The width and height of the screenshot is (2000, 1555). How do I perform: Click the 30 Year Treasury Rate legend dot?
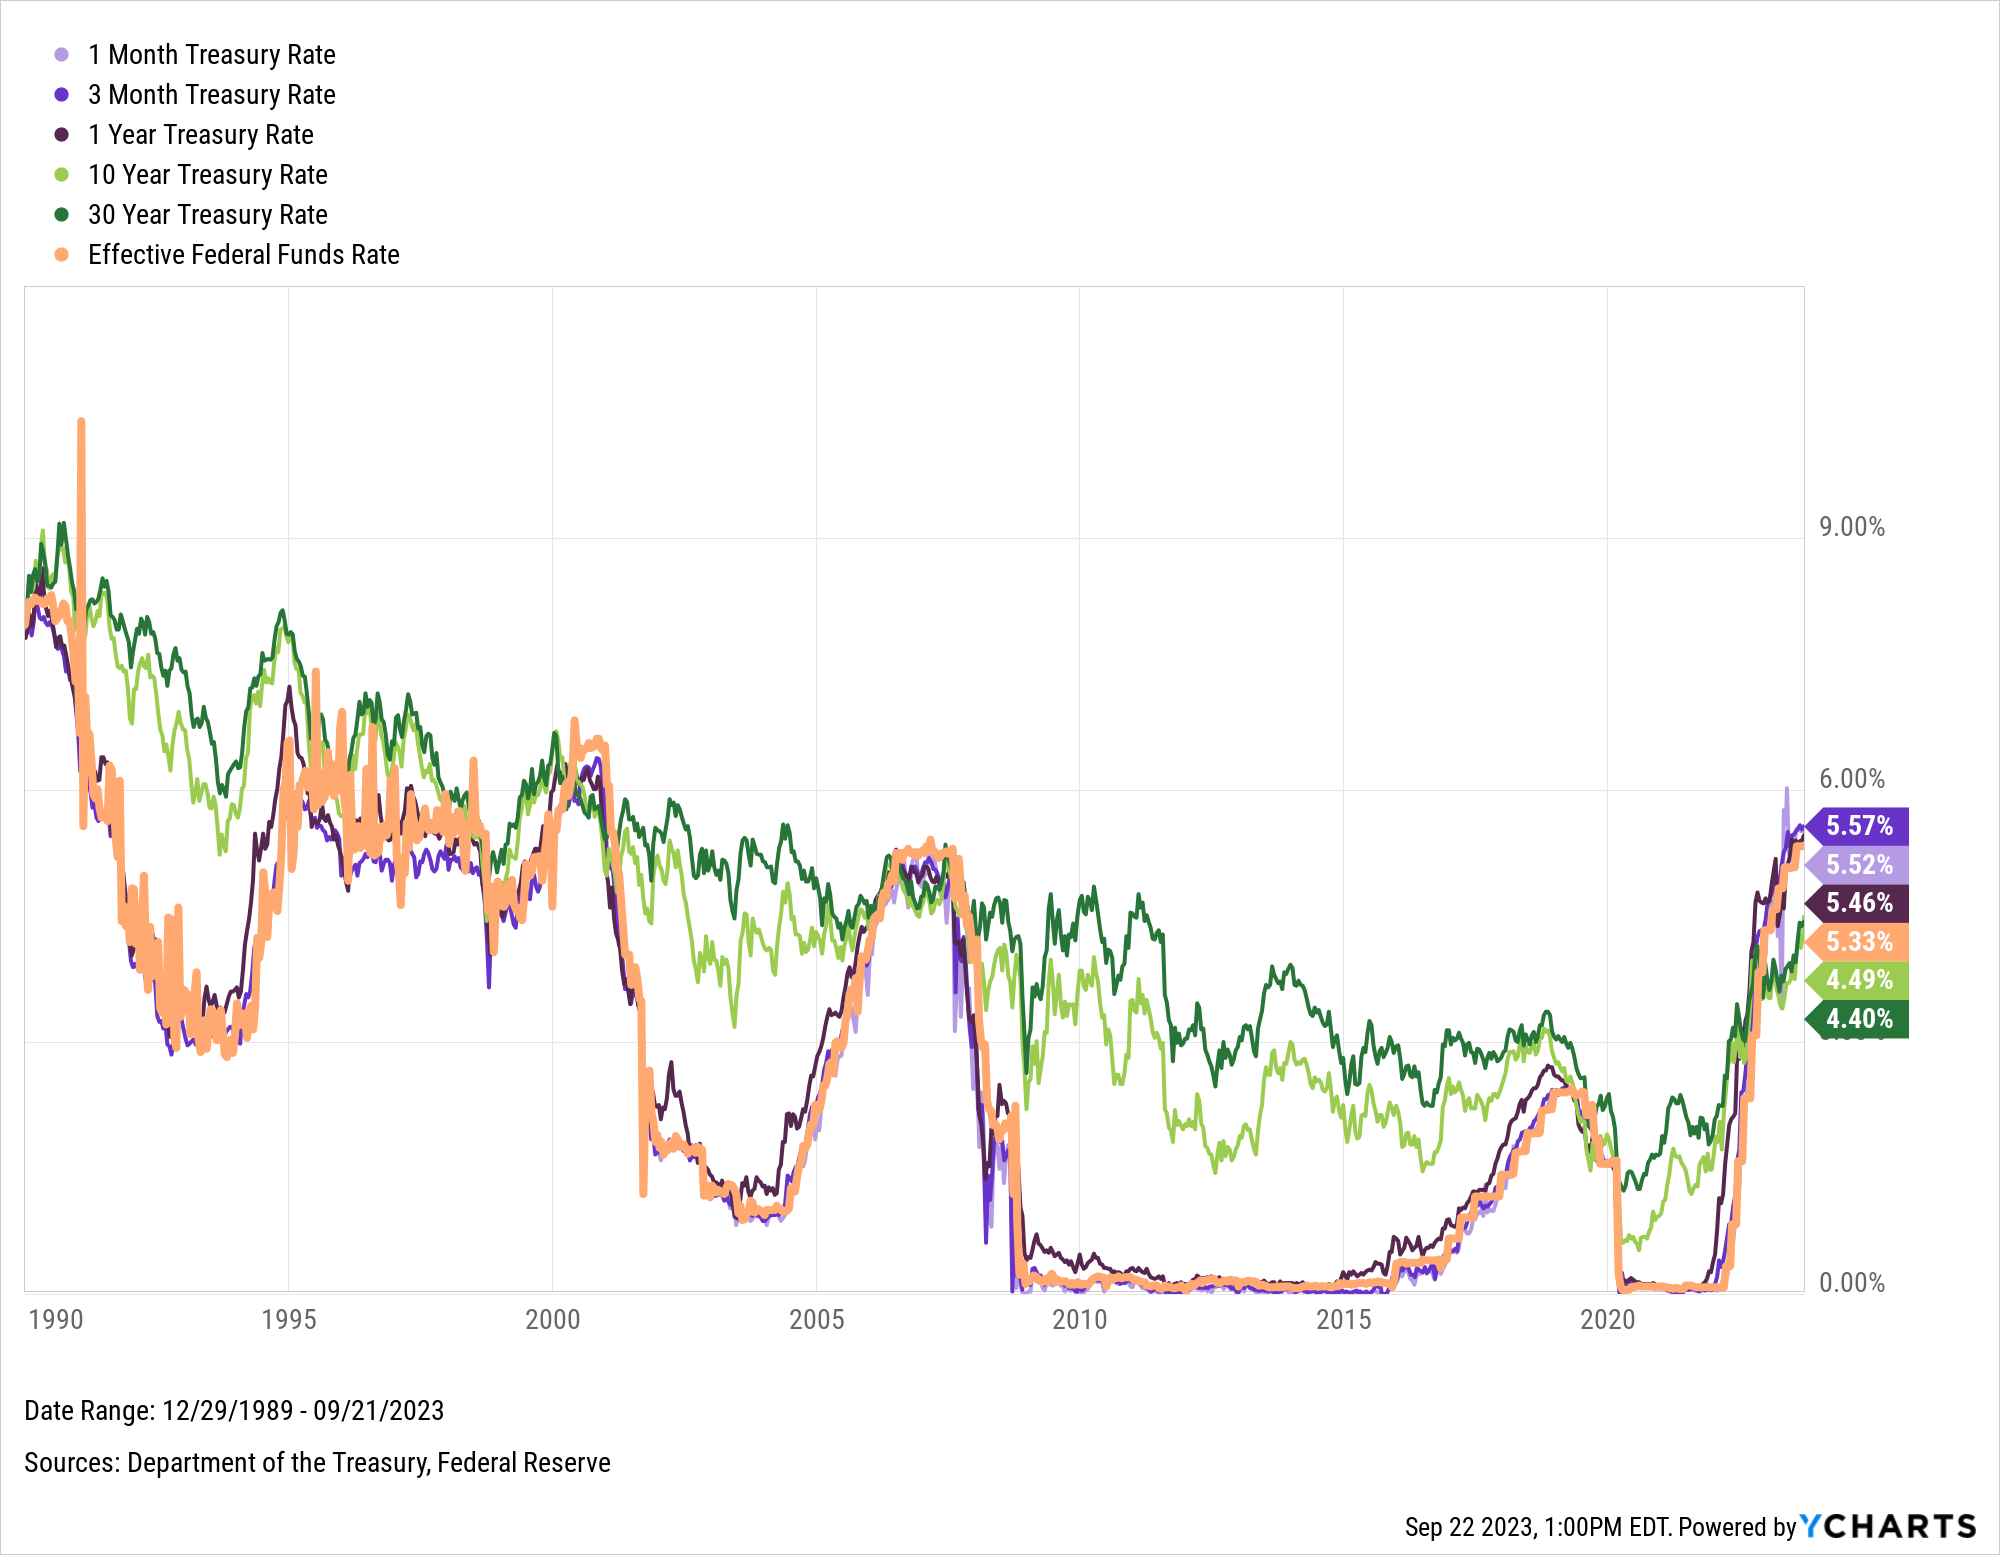[x=62, y=215]
